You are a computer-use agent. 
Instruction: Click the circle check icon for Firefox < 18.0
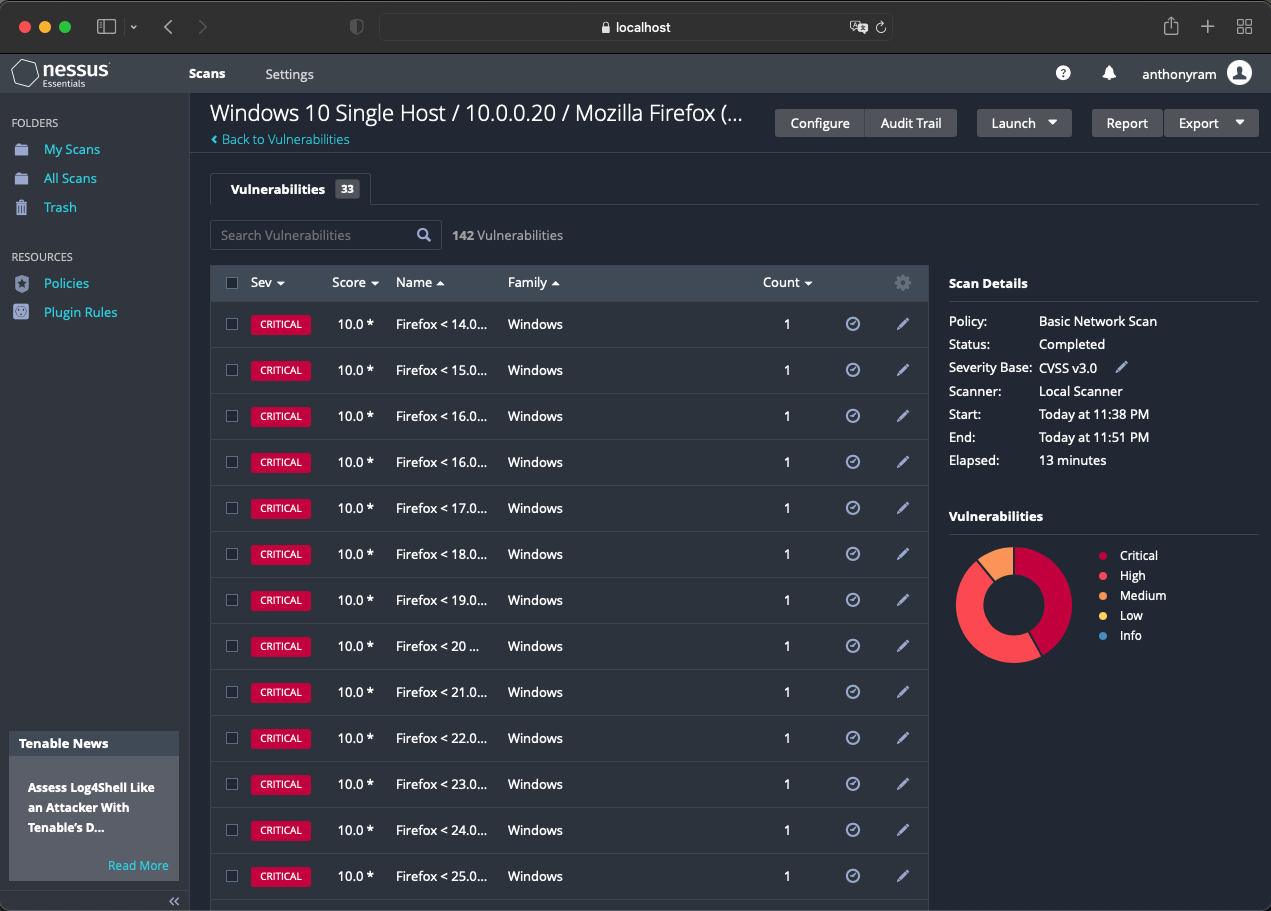(853, 554)
